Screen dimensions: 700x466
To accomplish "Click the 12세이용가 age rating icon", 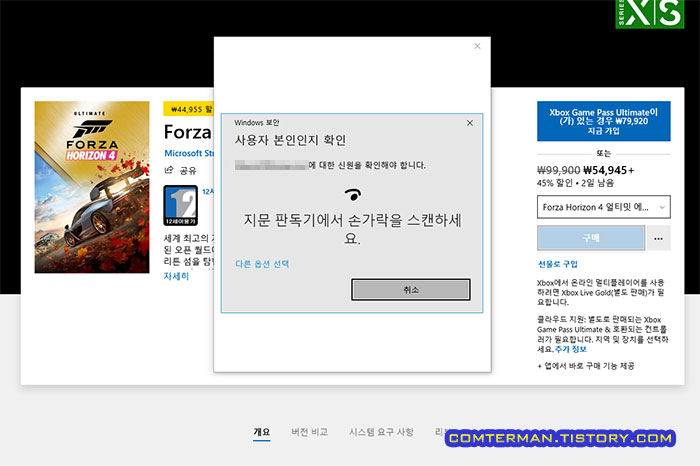I will (x=180, y=205).
